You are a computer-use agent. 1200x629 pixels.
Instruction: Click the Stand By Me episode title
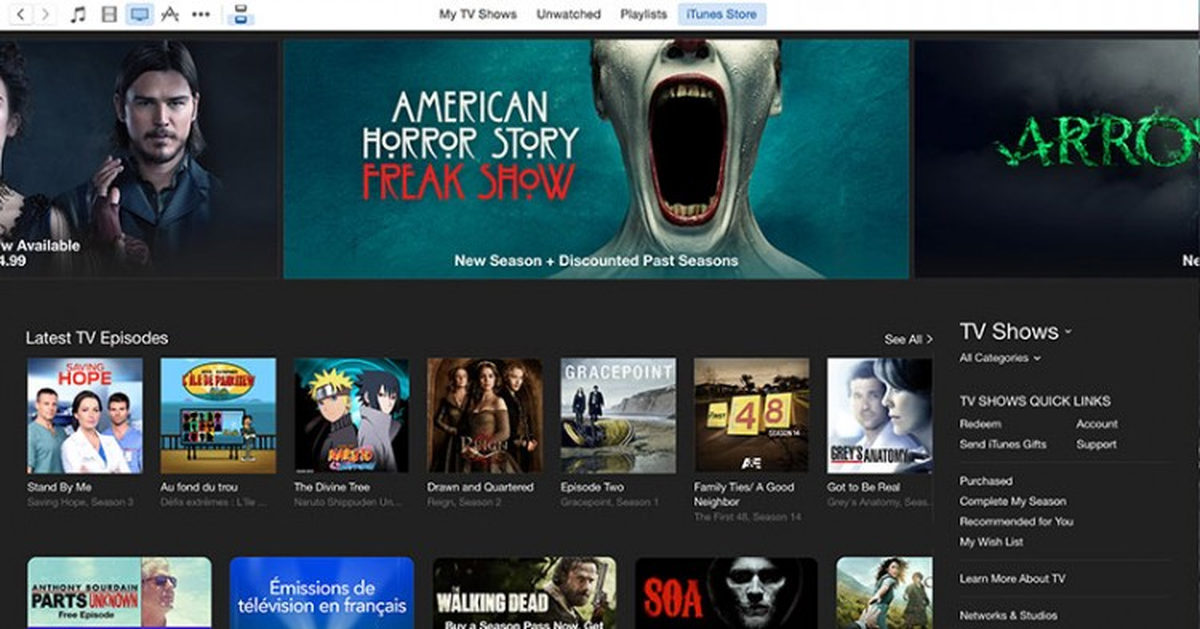click(60, 487)
